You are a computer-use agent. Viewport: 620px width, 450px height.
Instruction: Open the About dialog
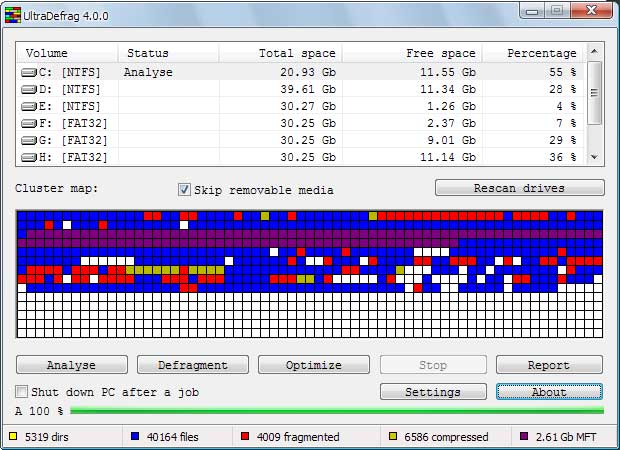click(x=549, y=392)
